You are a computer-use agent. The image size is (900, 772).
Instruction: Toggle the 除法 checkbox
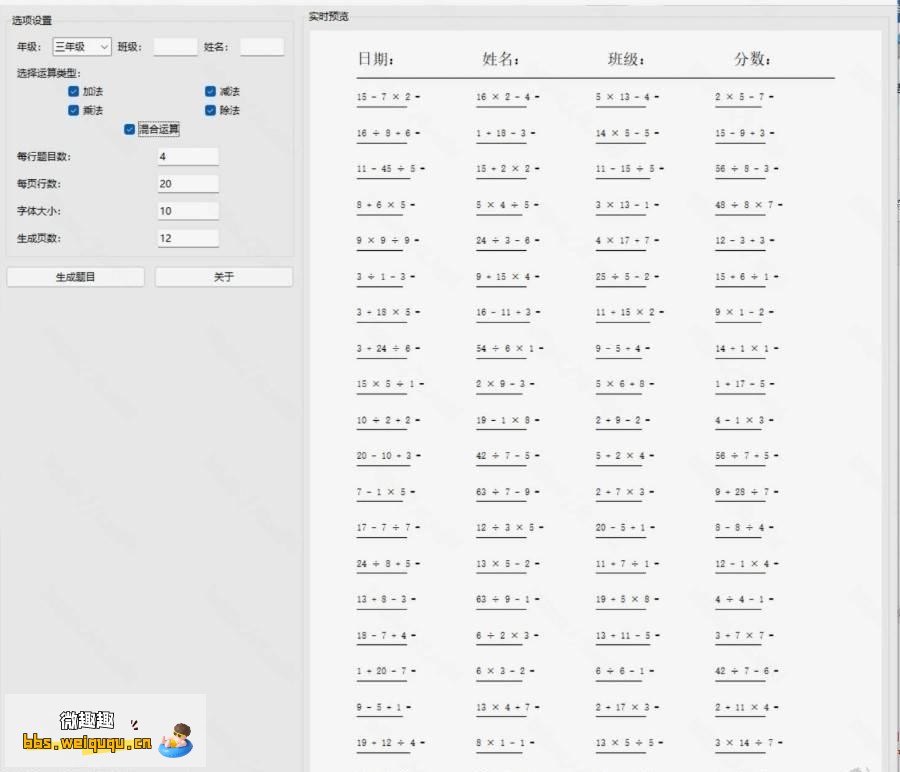pyautogui.click(x=211, y=111)
